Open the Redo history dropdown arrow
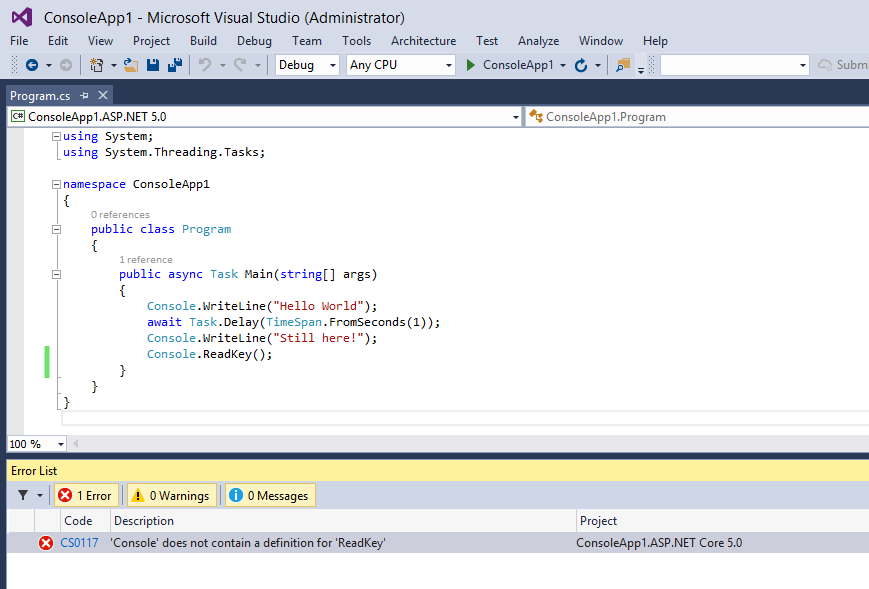 point(258,65)
